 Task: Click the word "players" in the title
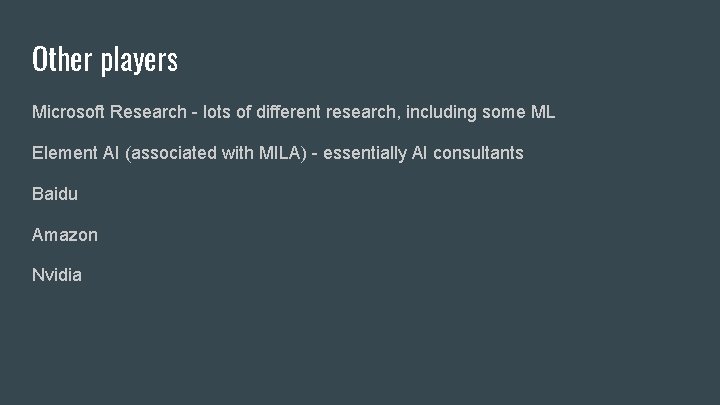pos(139,61)
